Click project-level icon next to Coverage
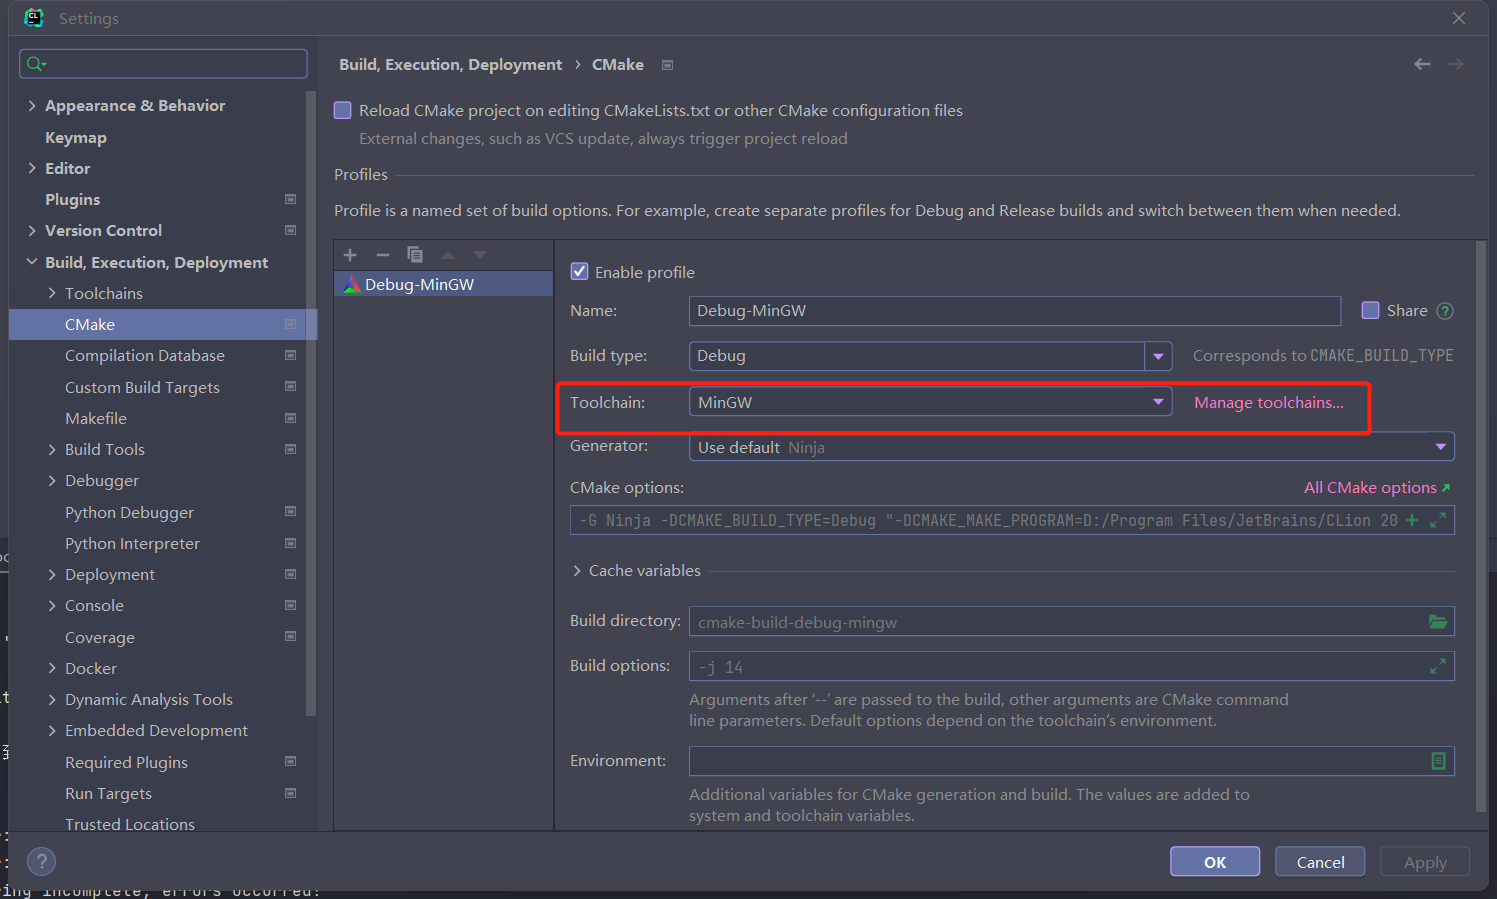 point(290,636)
